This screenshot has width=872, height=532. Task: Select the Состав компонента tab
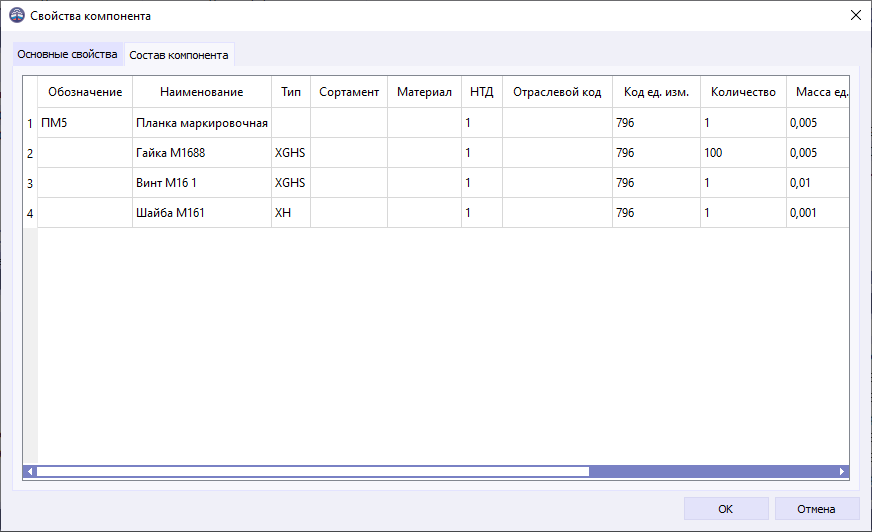pyautogui.click(x=179, y=55)
